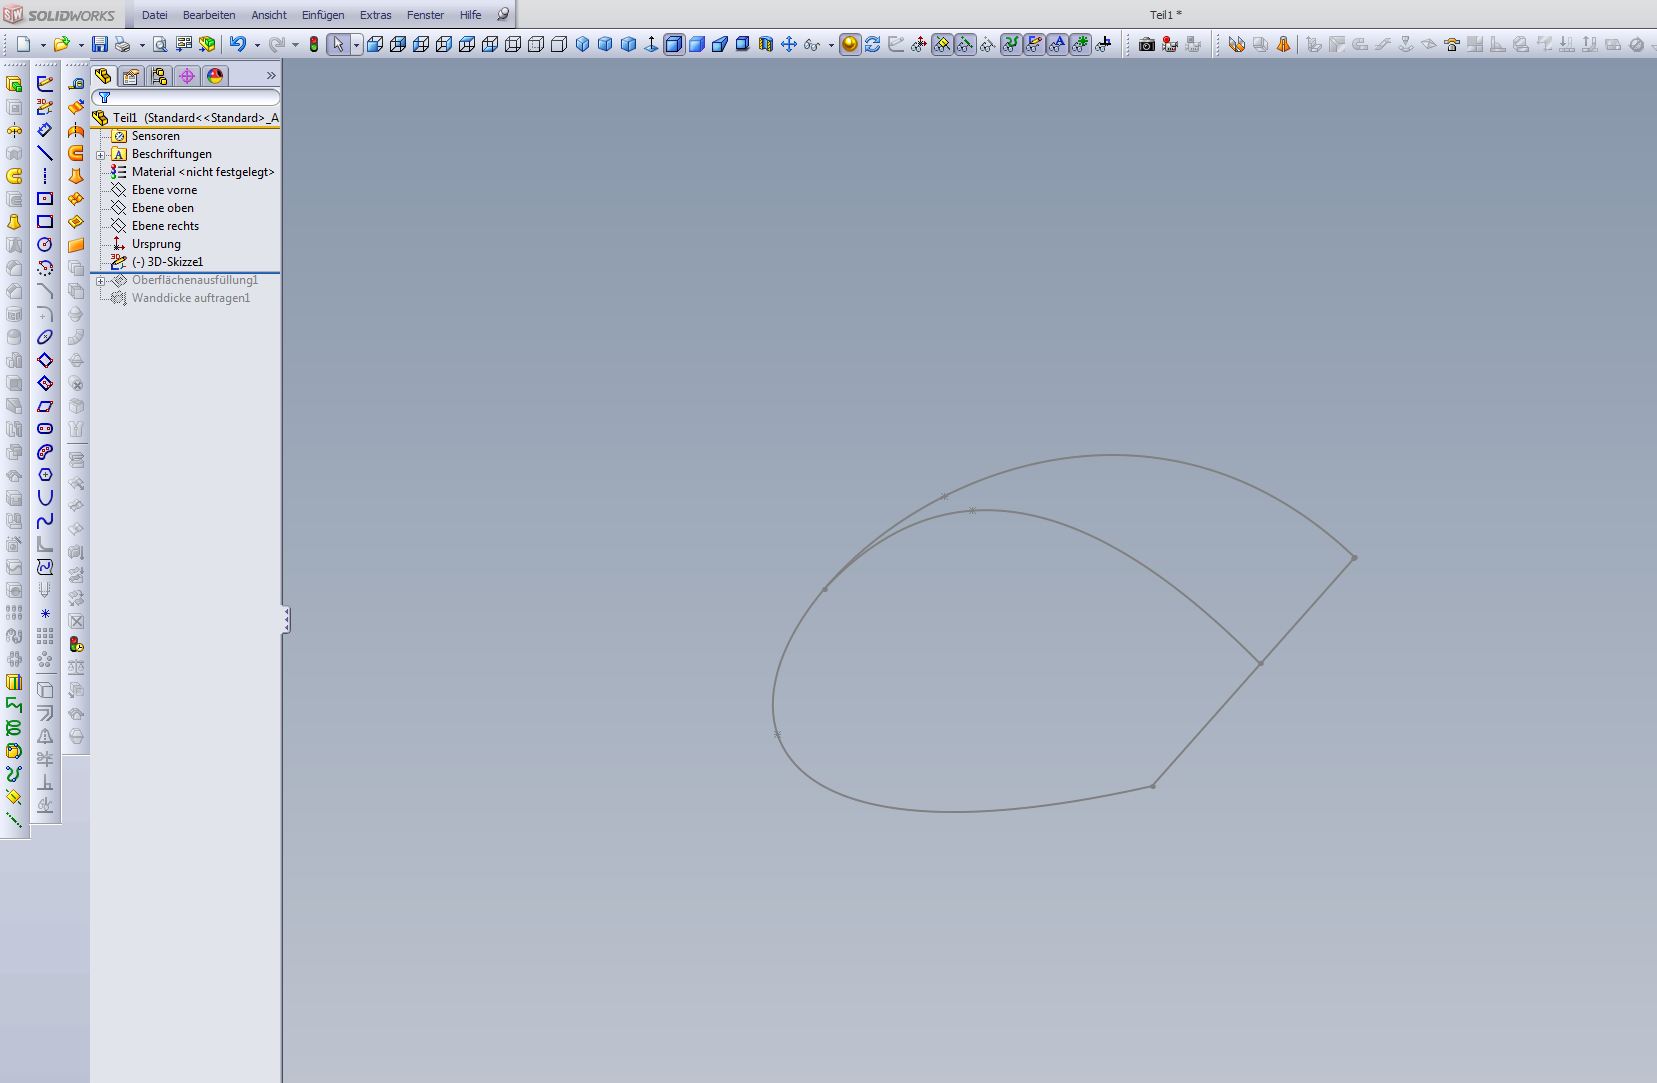1657x1083 pixels.
Task: Select the Circle sketch tool
Action: point(45,245)
